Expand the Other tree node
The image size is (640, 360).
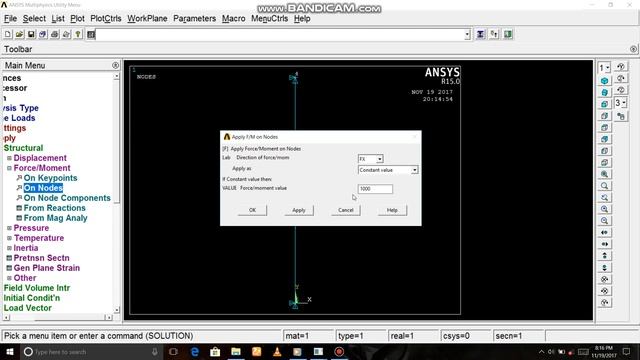coord(9,278)
